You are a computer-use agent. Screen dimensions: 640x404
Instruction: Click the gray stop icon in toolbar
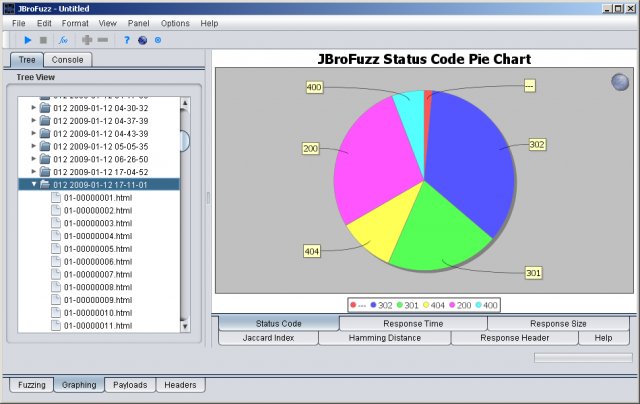(43, 40)
